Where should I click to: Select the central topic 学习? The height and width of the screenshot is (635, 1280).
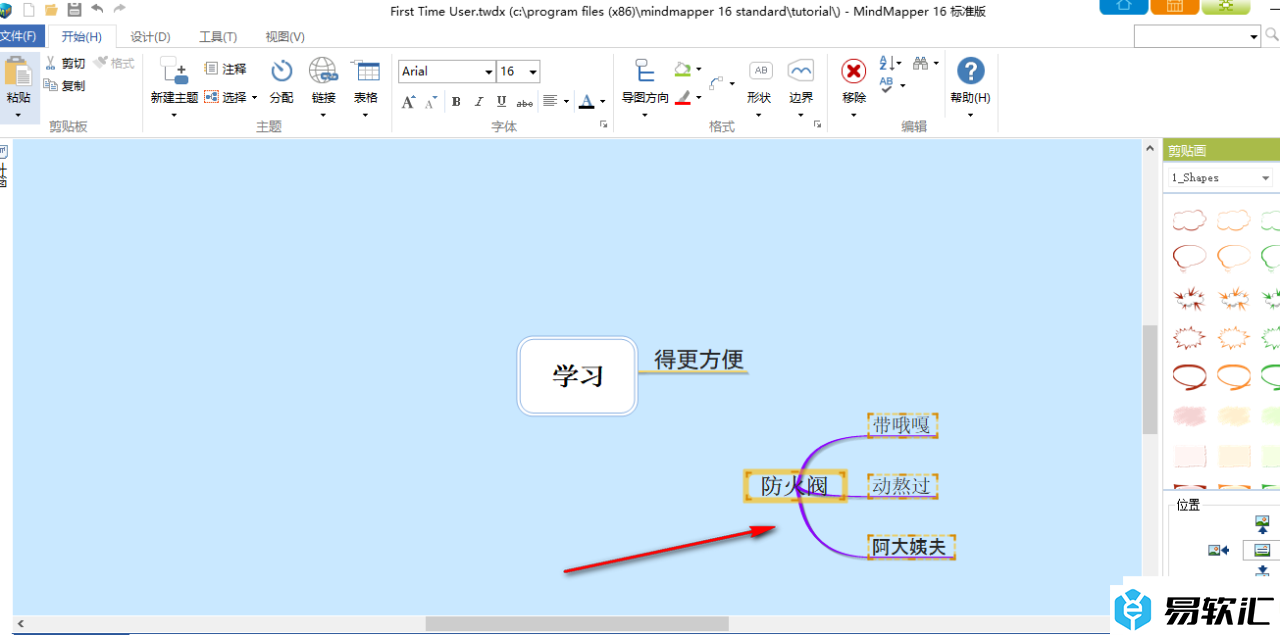[578, 376]
